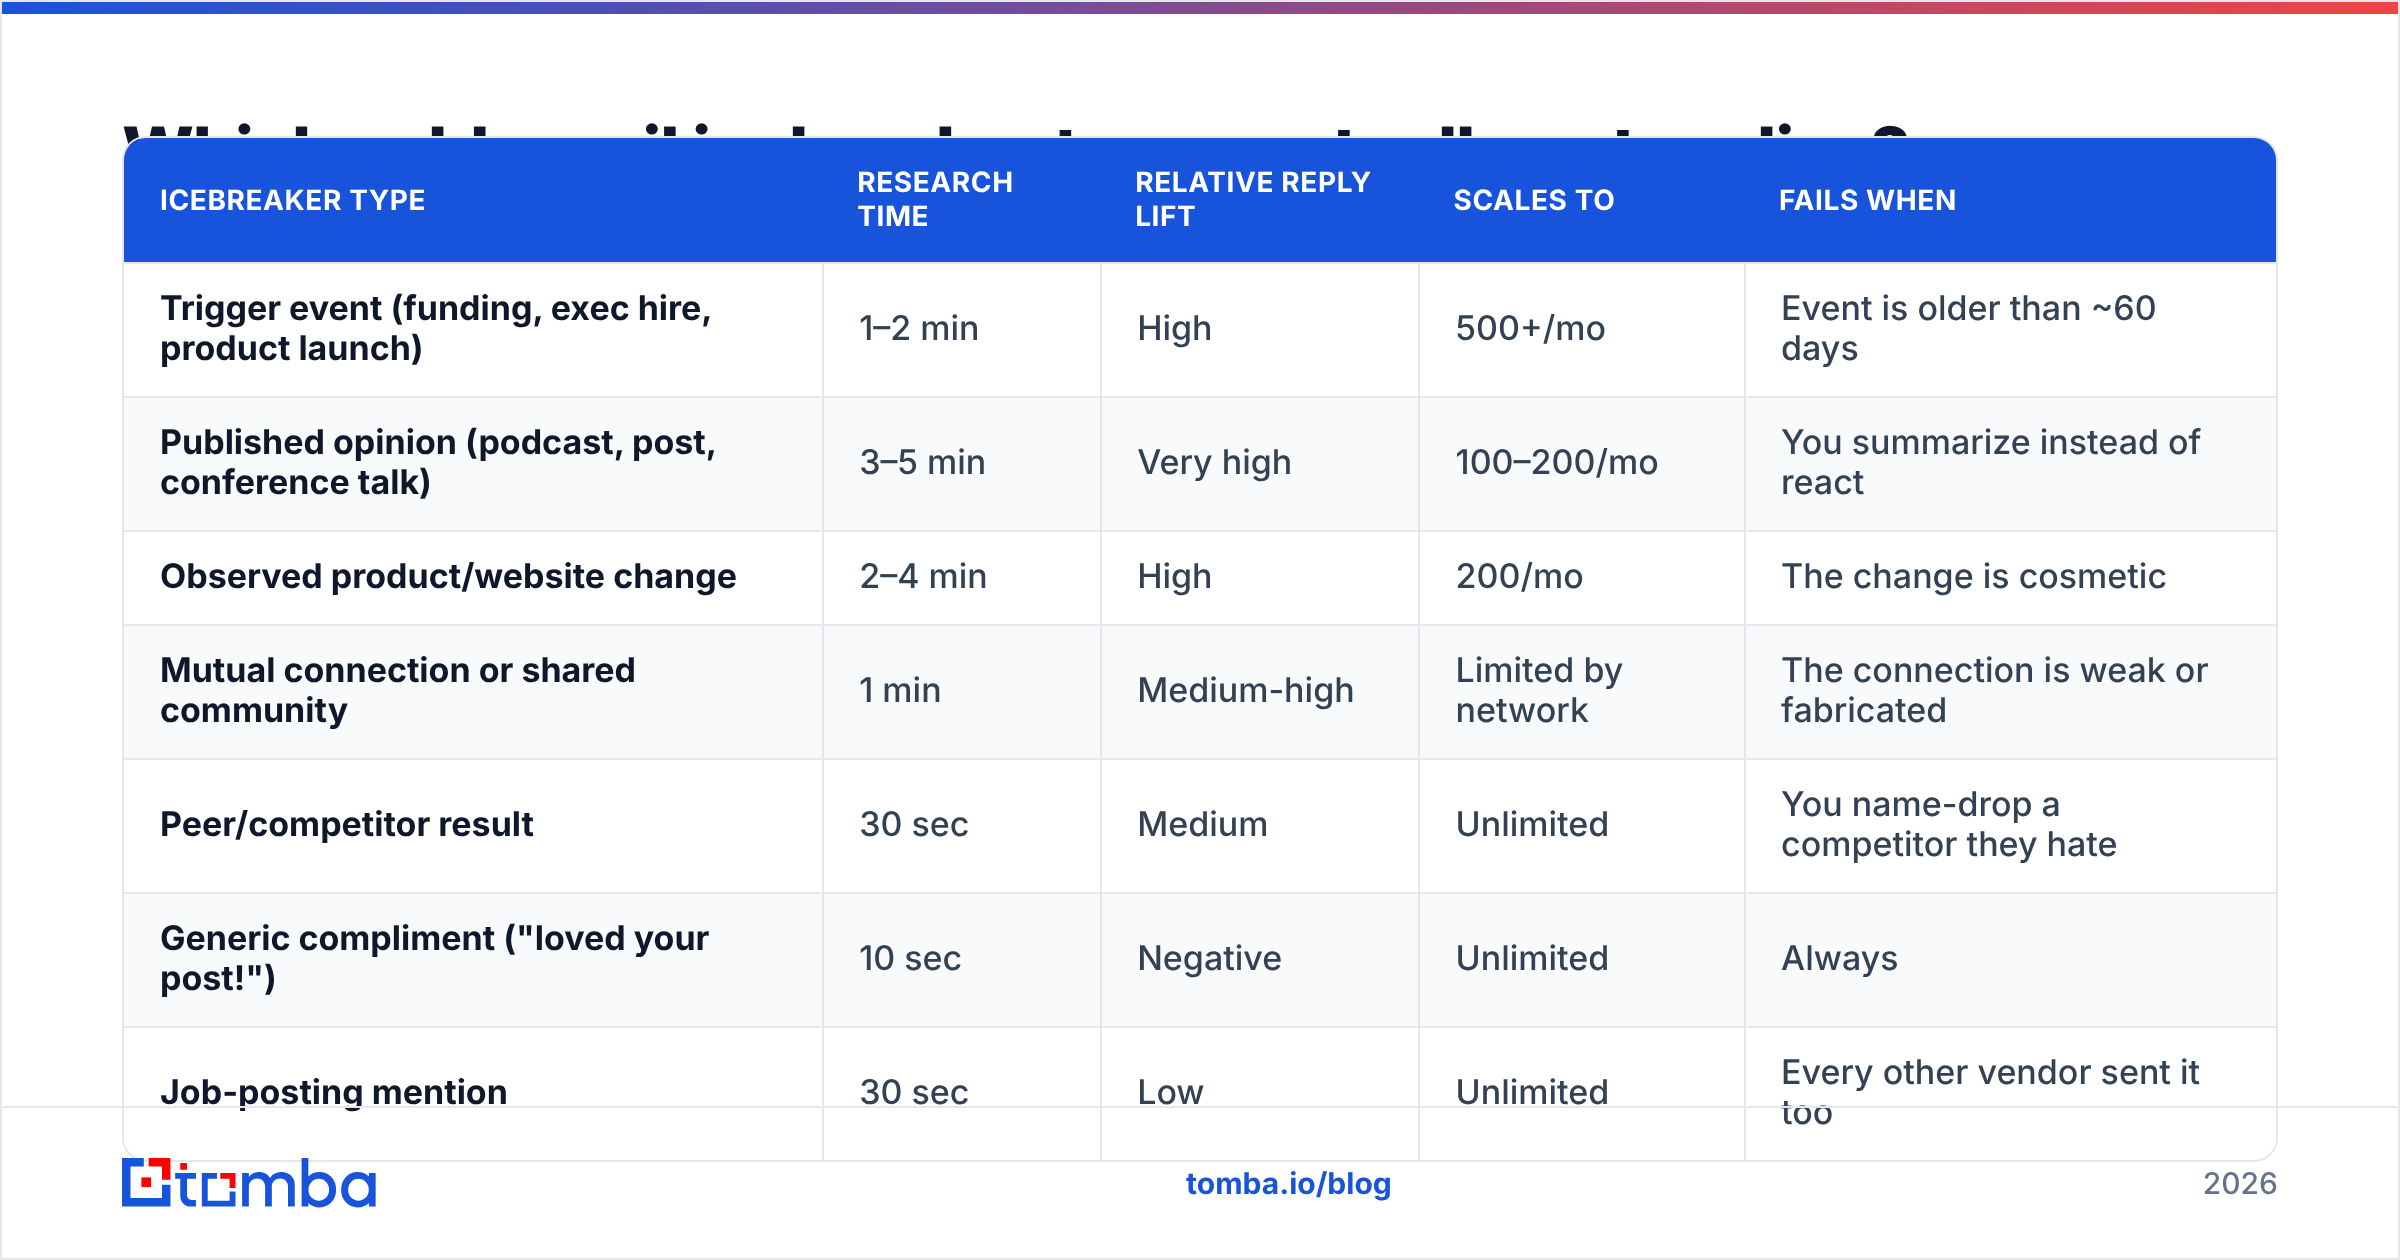This screenshot has width=2400, height=1260.
Task: Click You name-drop a competitor they hate
Action: (x=1949, y=824)
